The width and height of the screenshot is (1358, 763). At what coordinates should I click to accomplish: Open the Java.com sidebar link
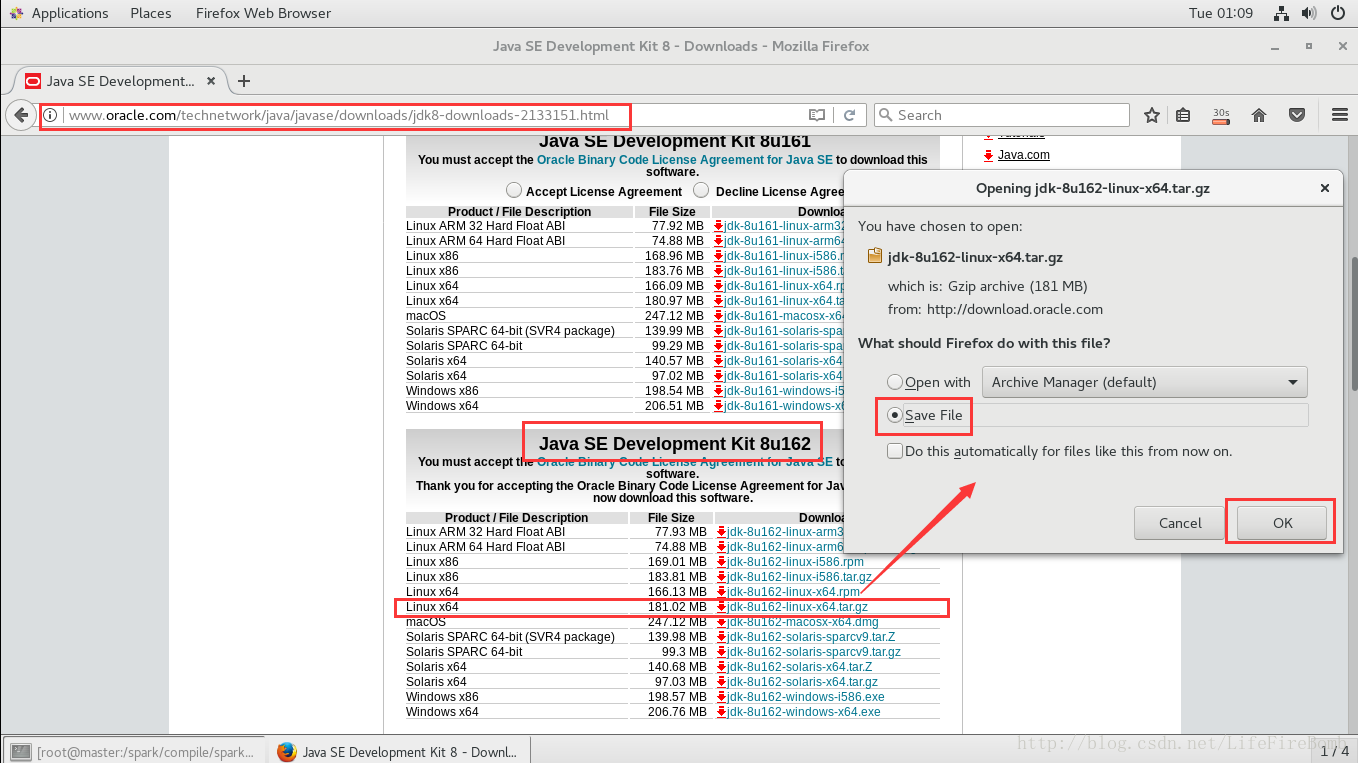(1024, 155)
